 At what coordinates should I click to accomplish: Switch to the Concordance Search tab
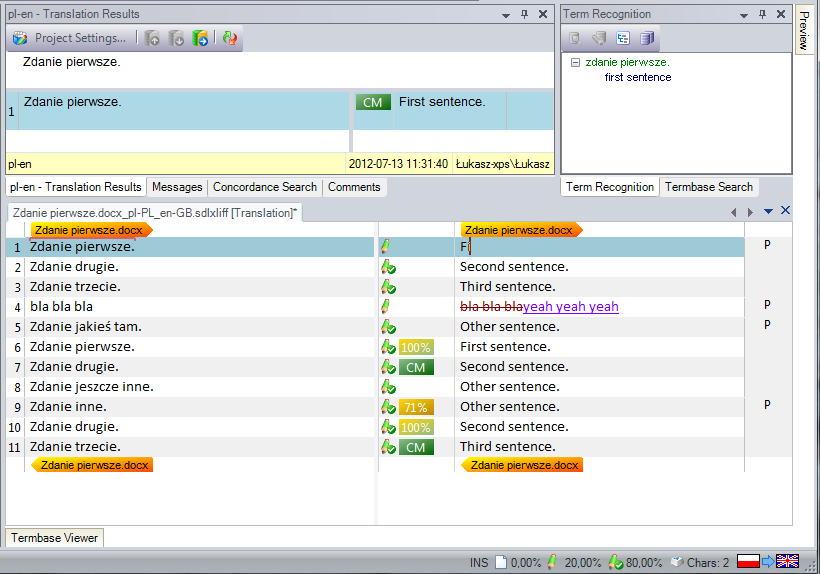tap(265, 187)
